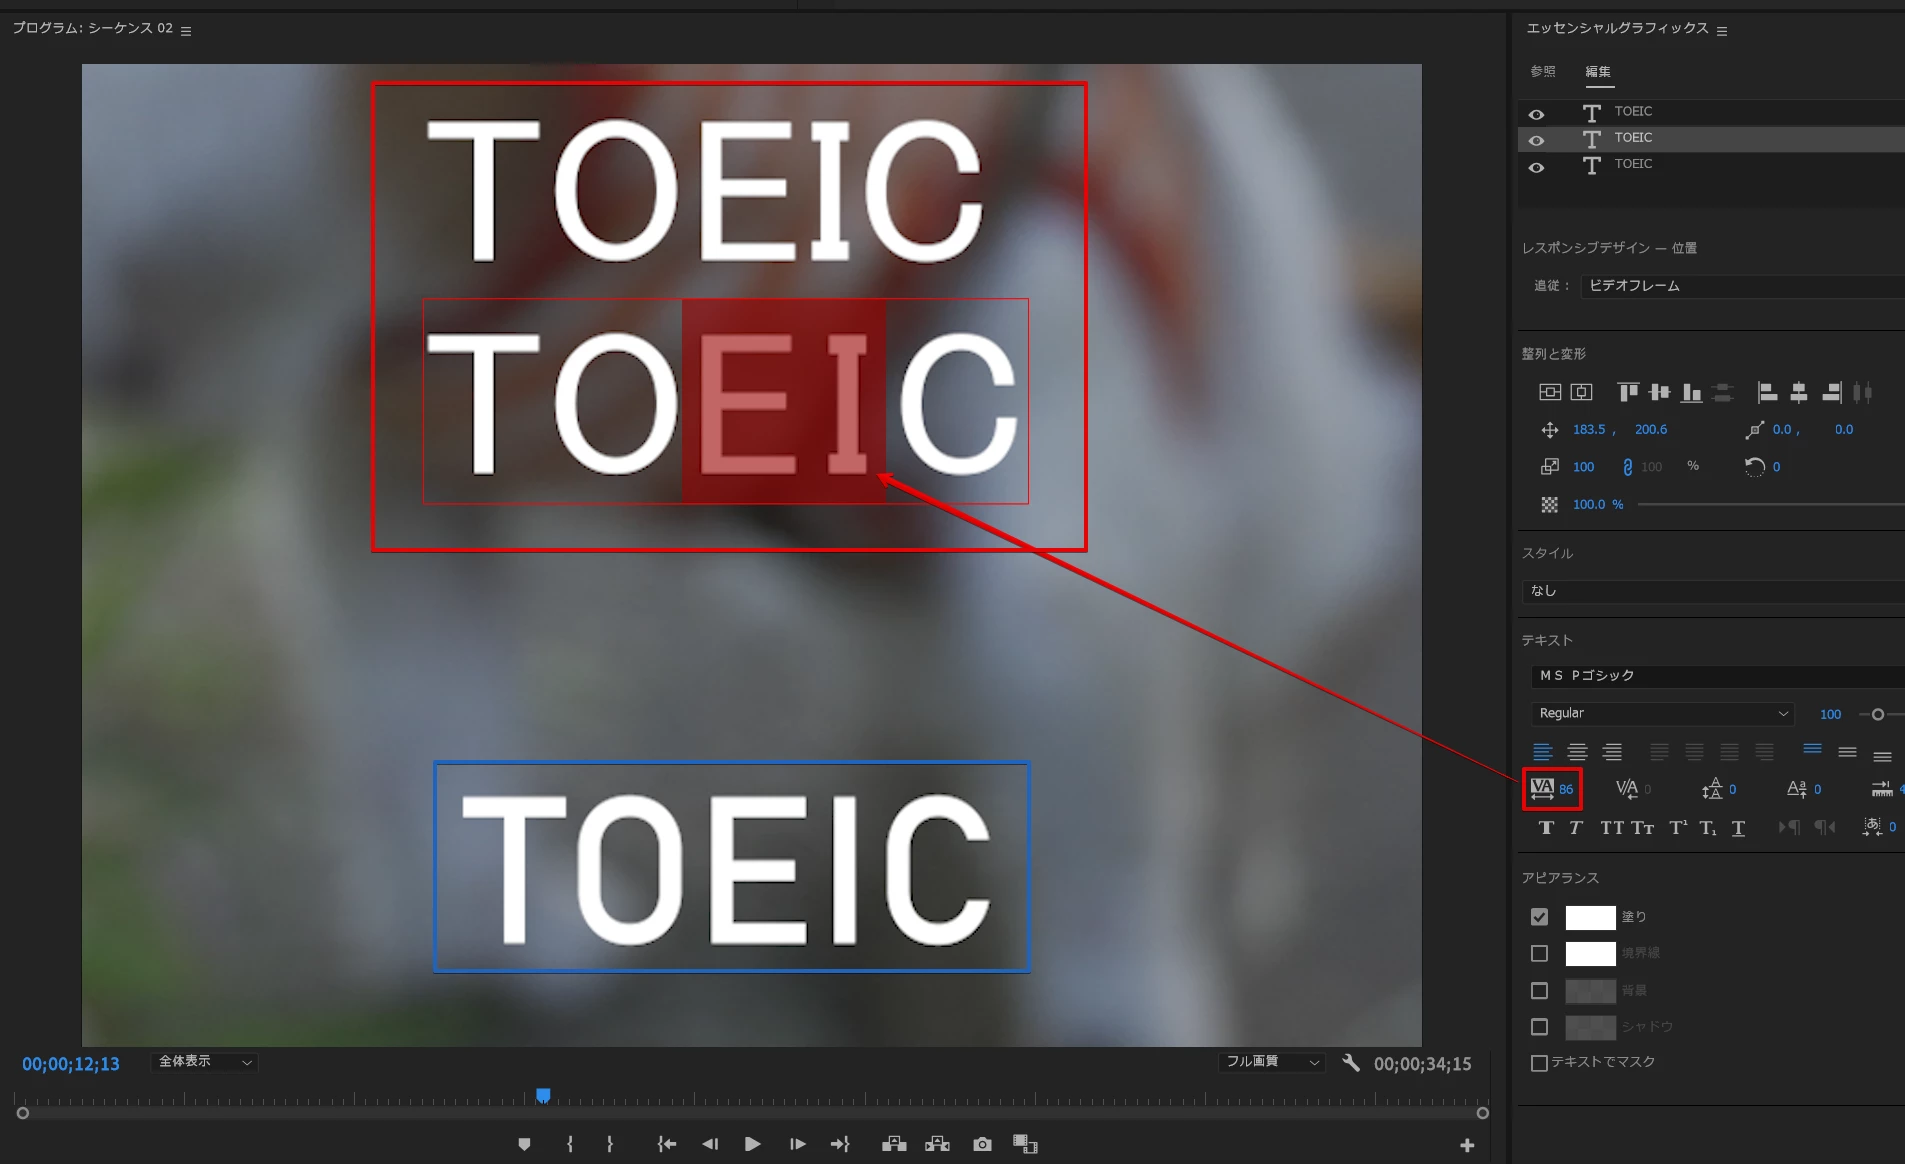Screen dimensions: 1905x1164
Task: Enable テキストでマスク checkbox
Action: [1539, 1063]
